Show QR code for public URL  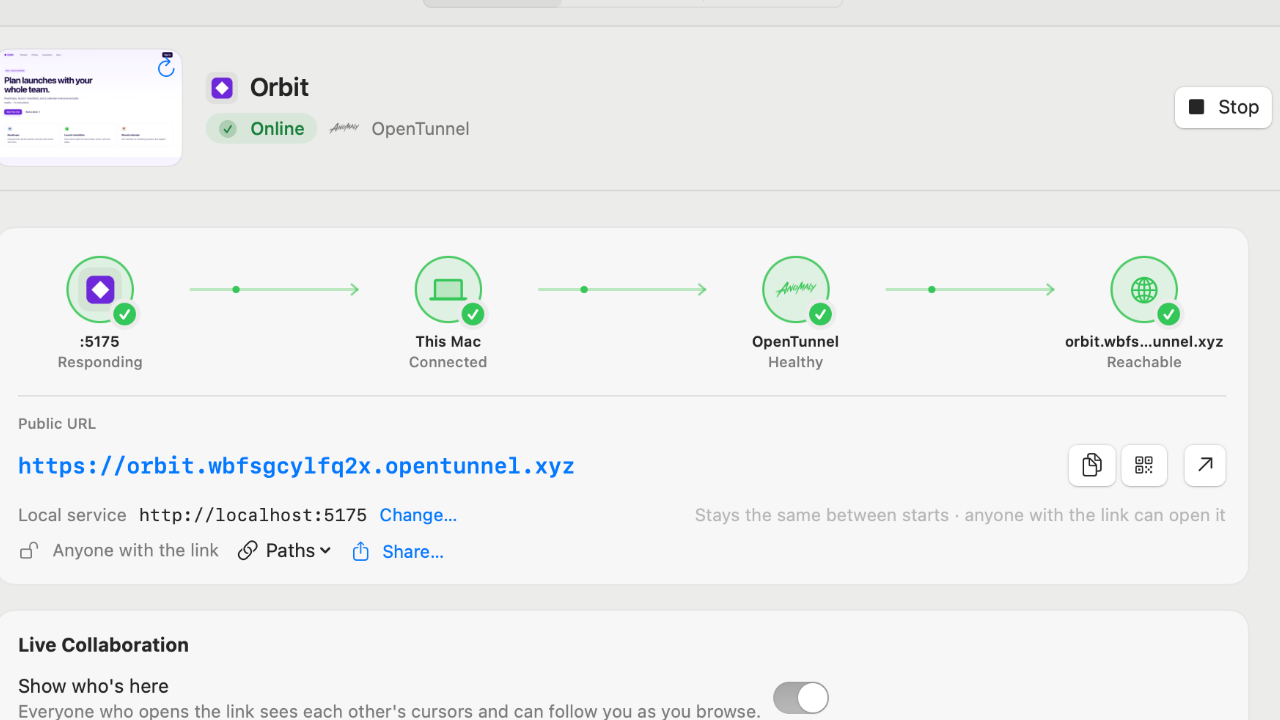click(x=1144, y=465)
